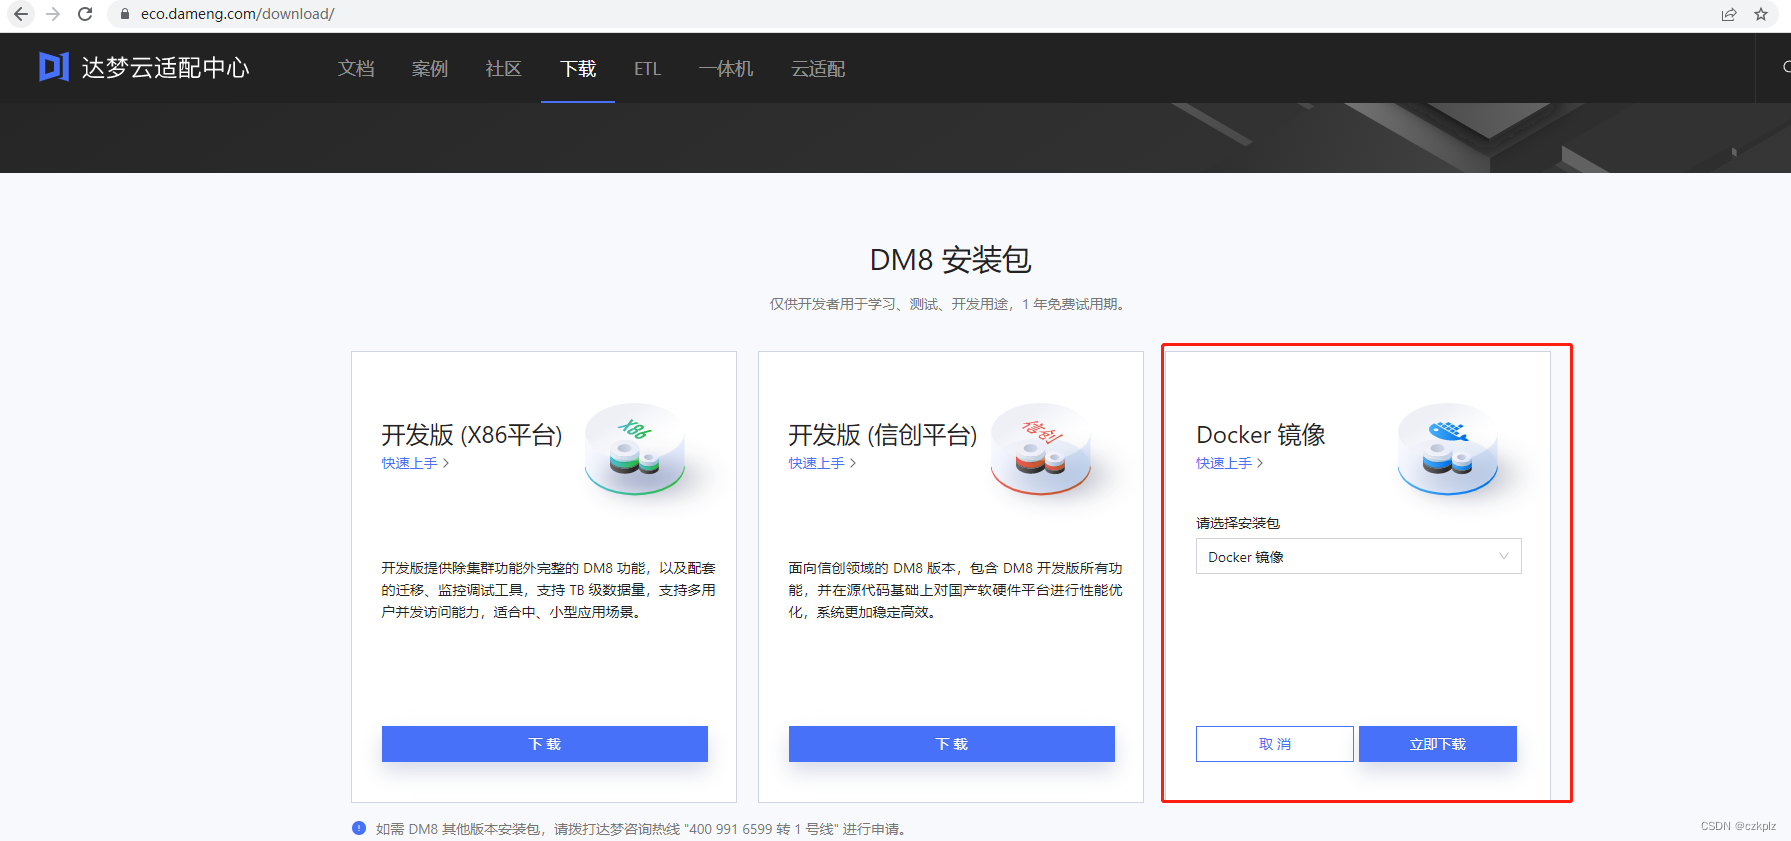This screenshot has height=841, width=1791.
Task: Click the dropdown chevron arrow in install package selector
Action: coord(1503,556)
